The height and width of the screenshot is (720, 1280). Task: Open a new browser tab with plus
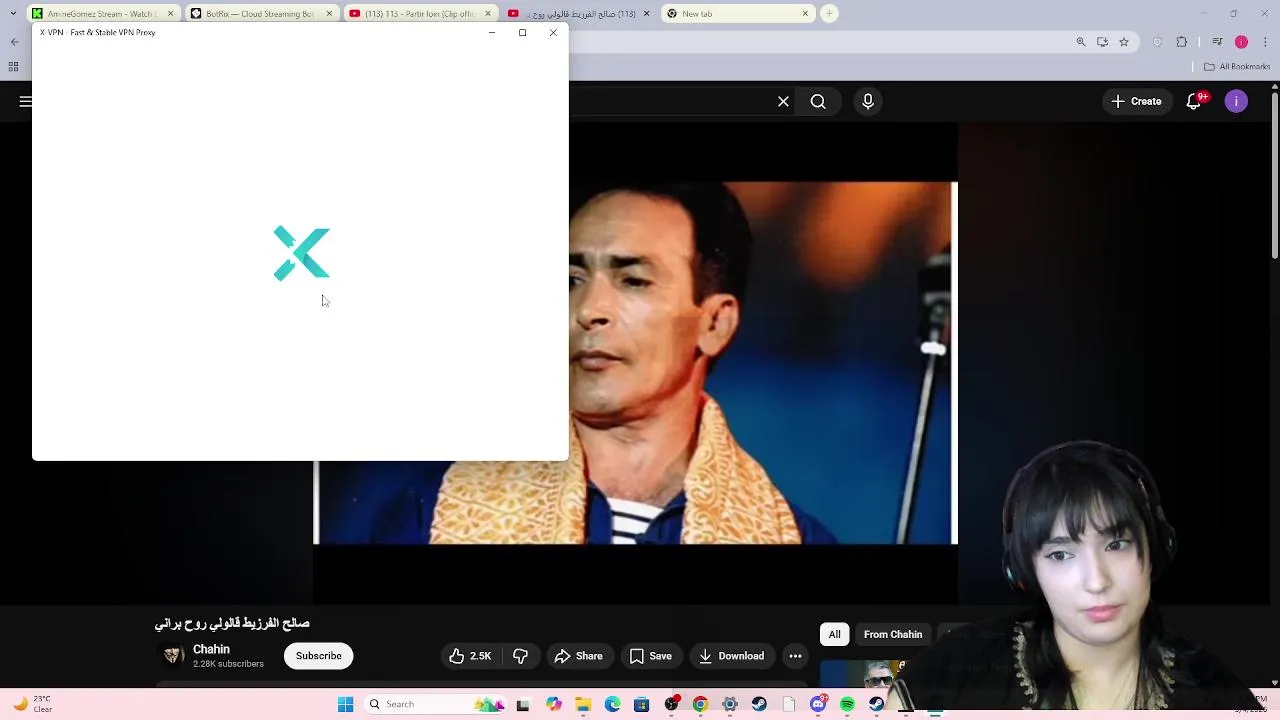[x=829, y=14]
